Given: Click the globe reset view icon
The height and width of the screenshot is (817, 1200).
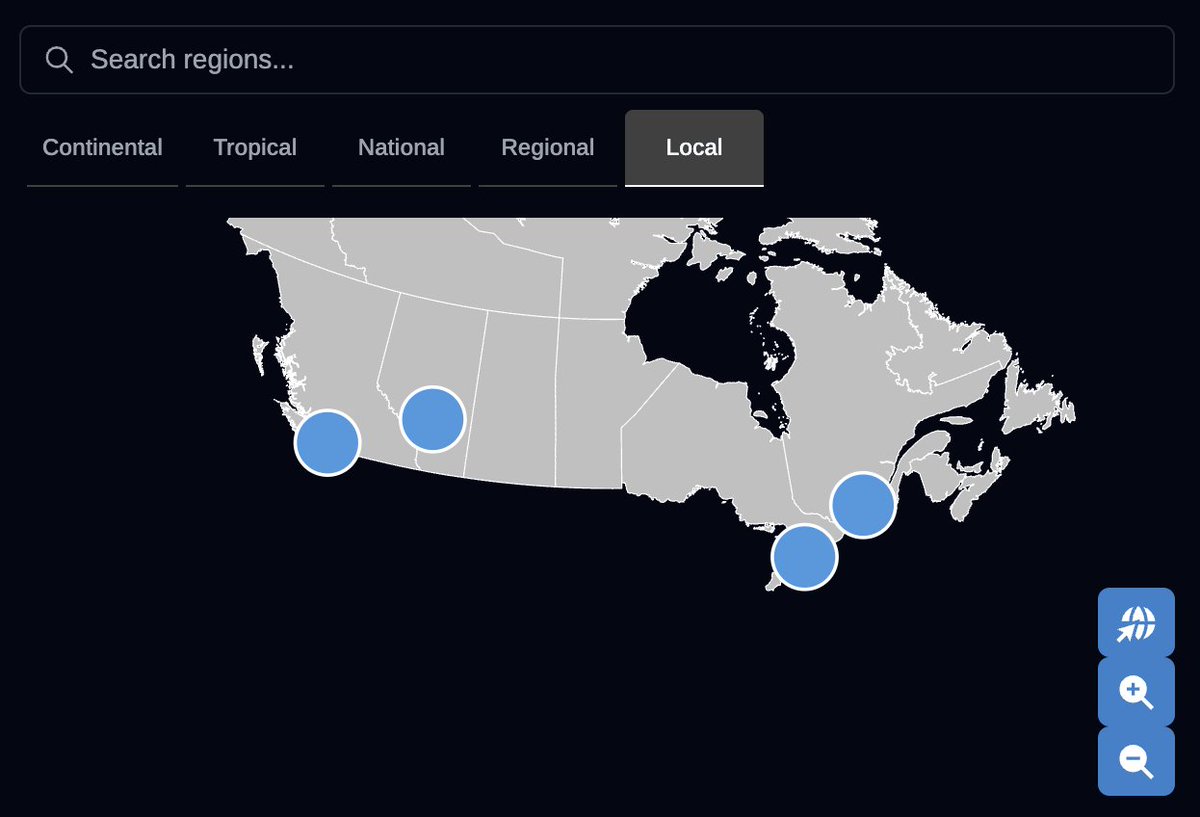Looking at the screenshot, I should point(1136,623).
